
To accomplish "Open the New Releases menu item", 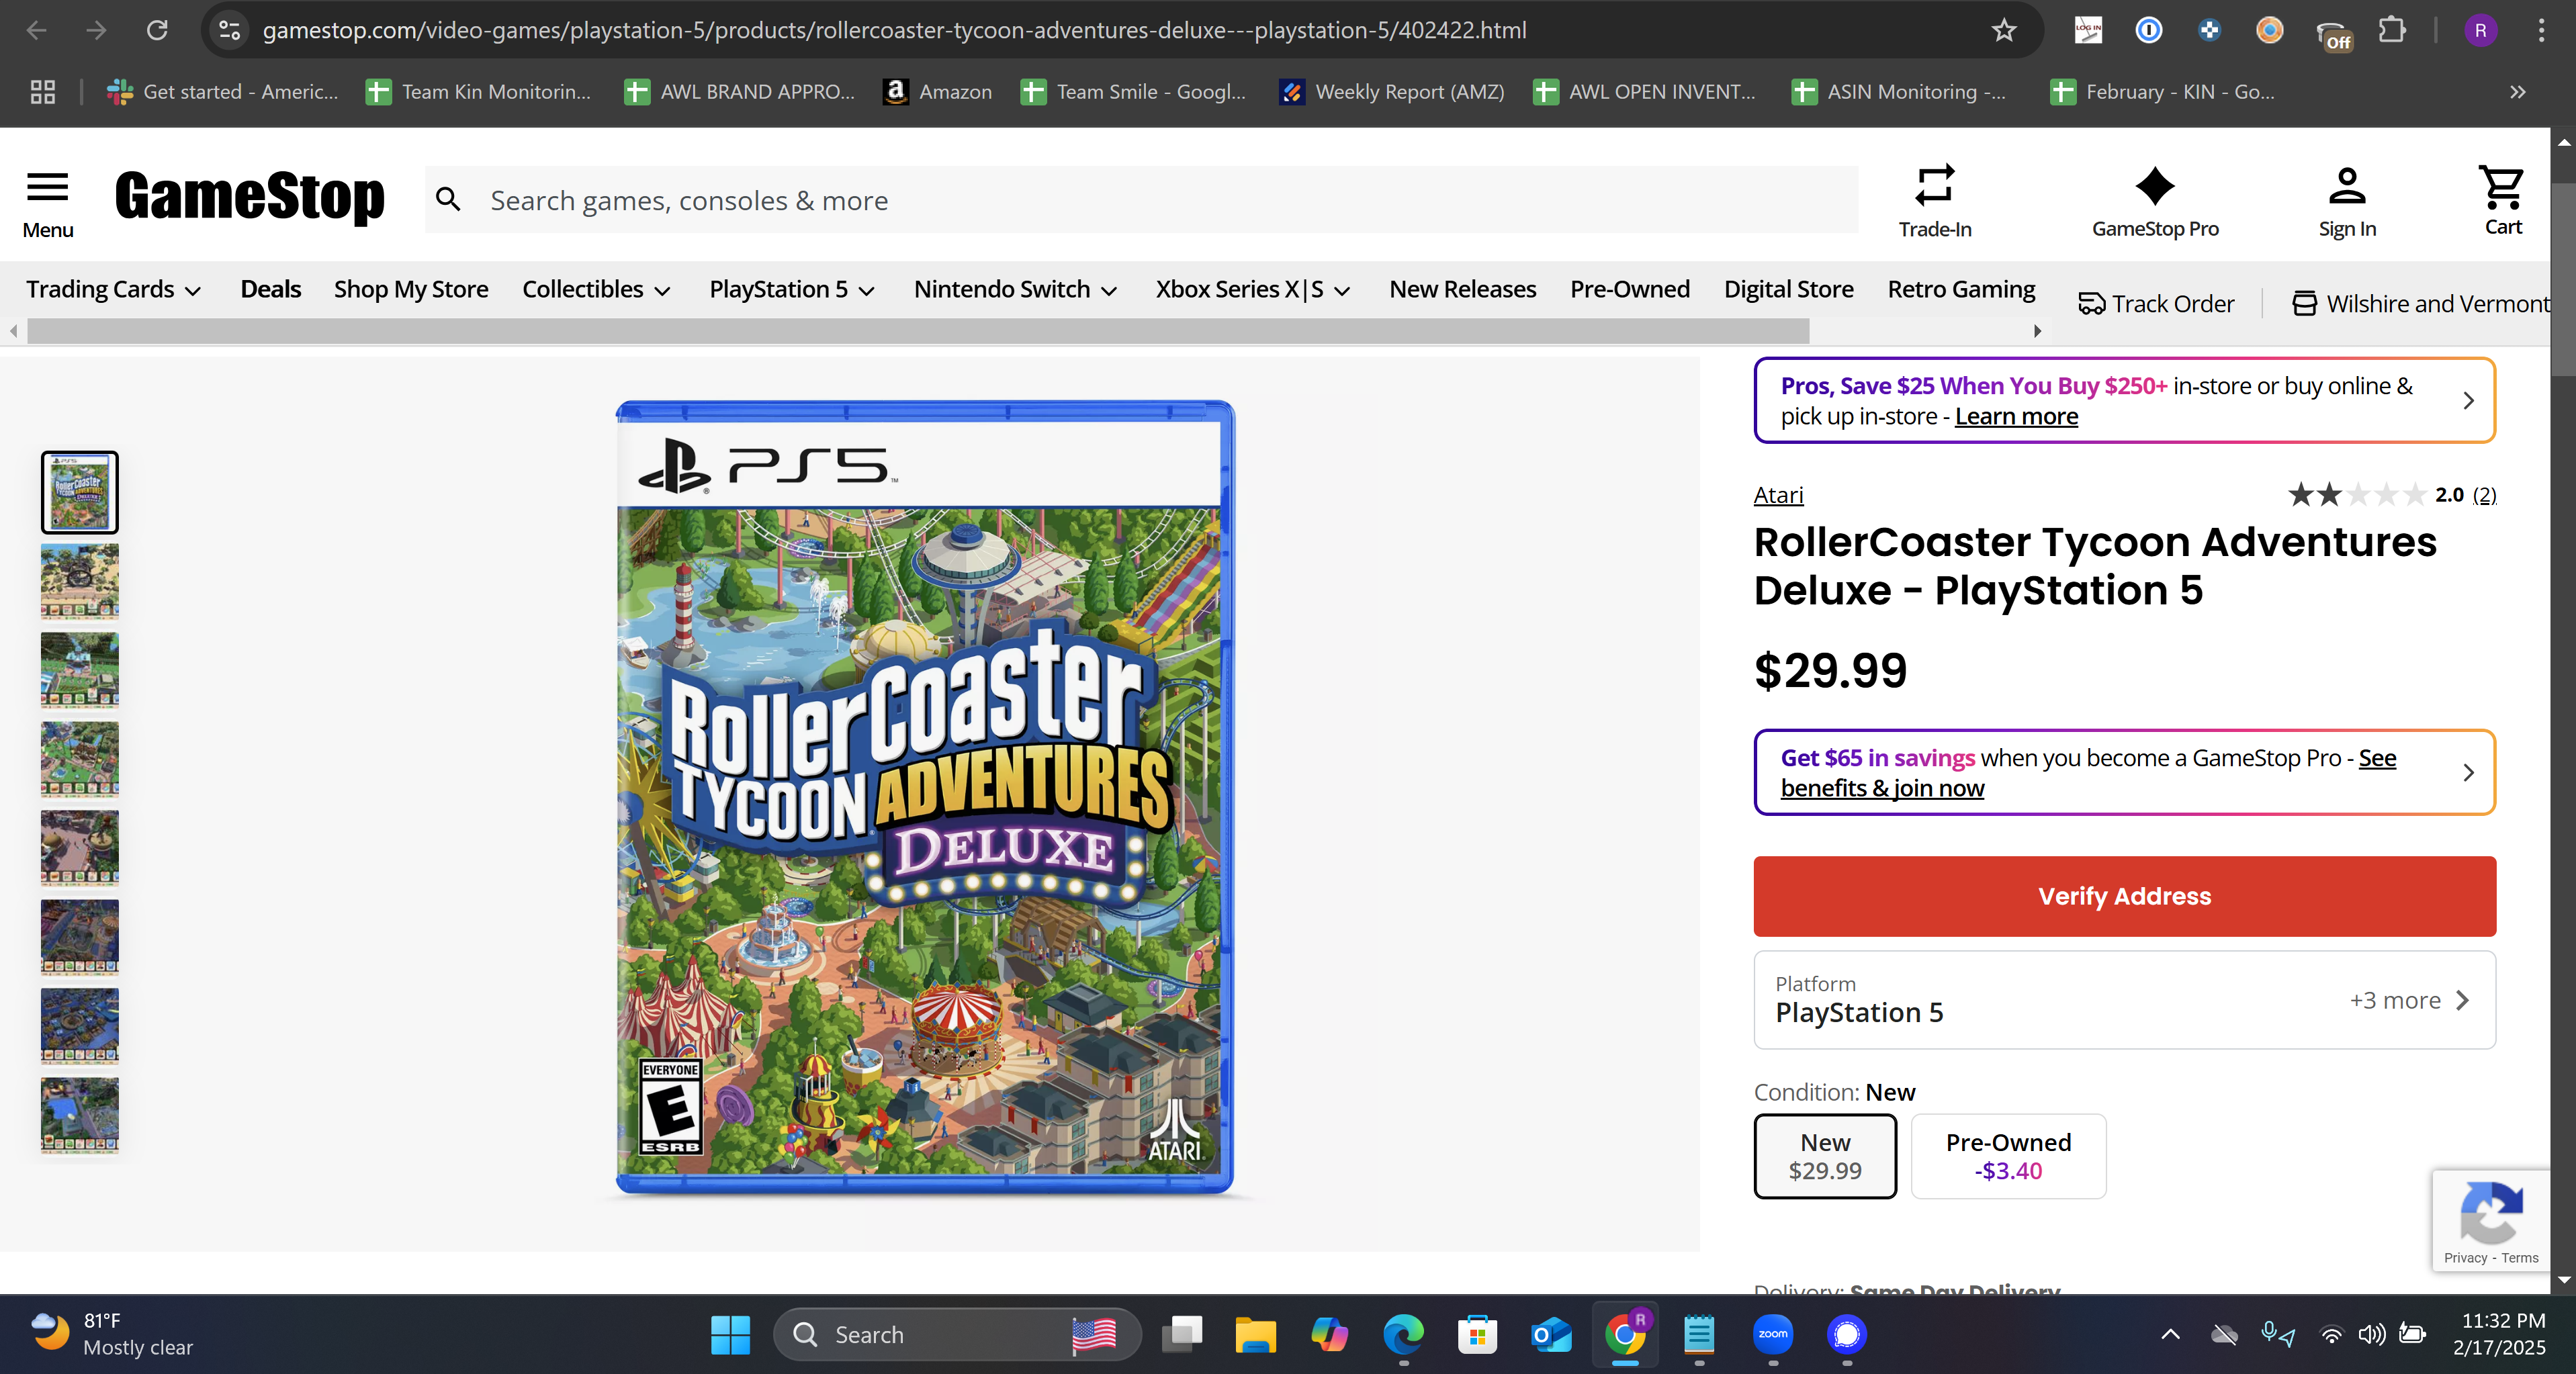I will click(x=1462, y=290).
